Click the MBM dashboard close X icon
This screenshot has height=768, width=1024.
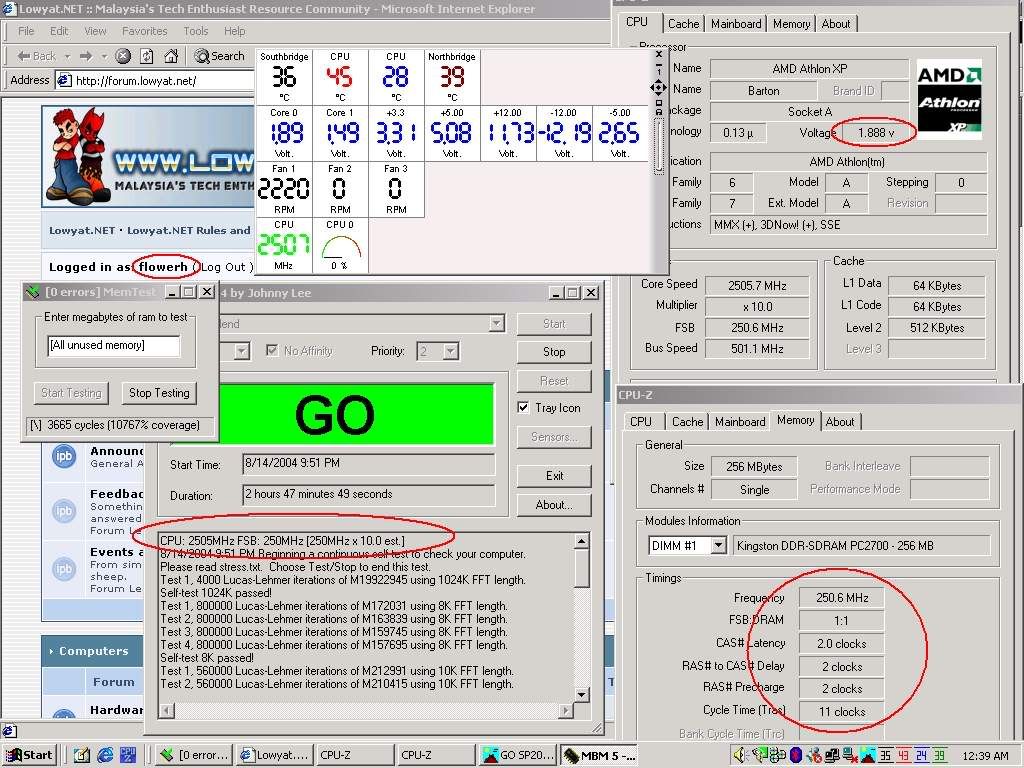[658, 55]
